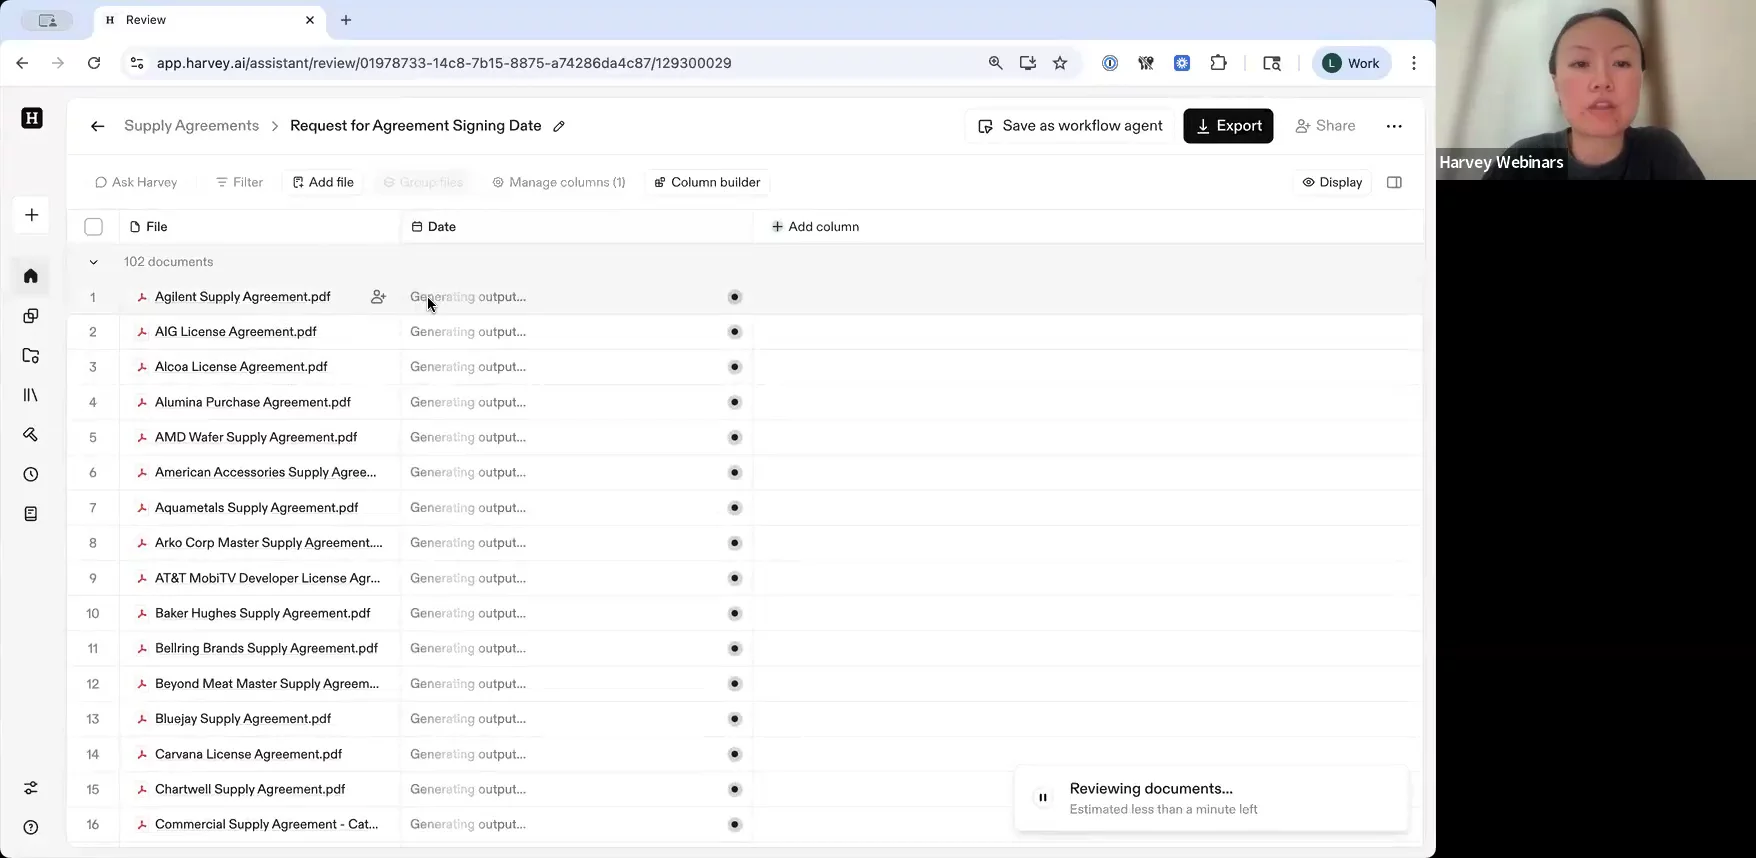
Task: Open Alumina Purchase Agreement.pdf
Action: point(253,402)
